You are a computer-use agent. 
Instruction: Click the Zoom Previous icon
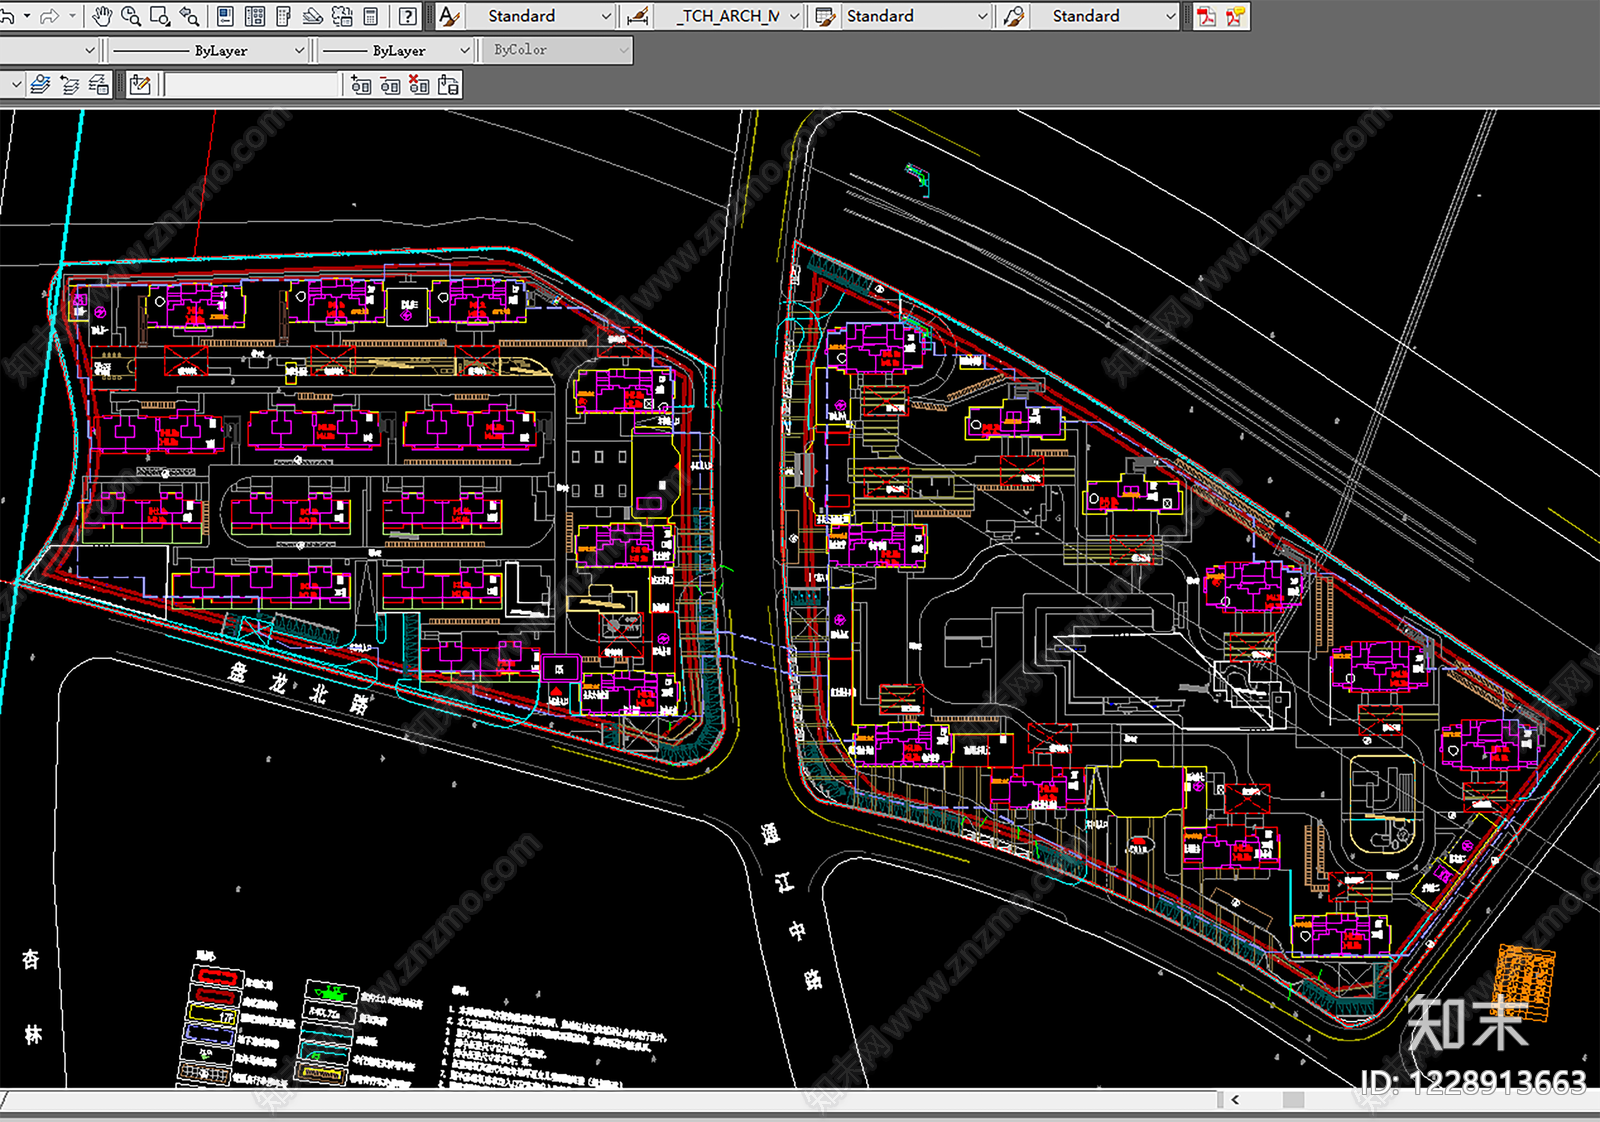coord(189,16)
